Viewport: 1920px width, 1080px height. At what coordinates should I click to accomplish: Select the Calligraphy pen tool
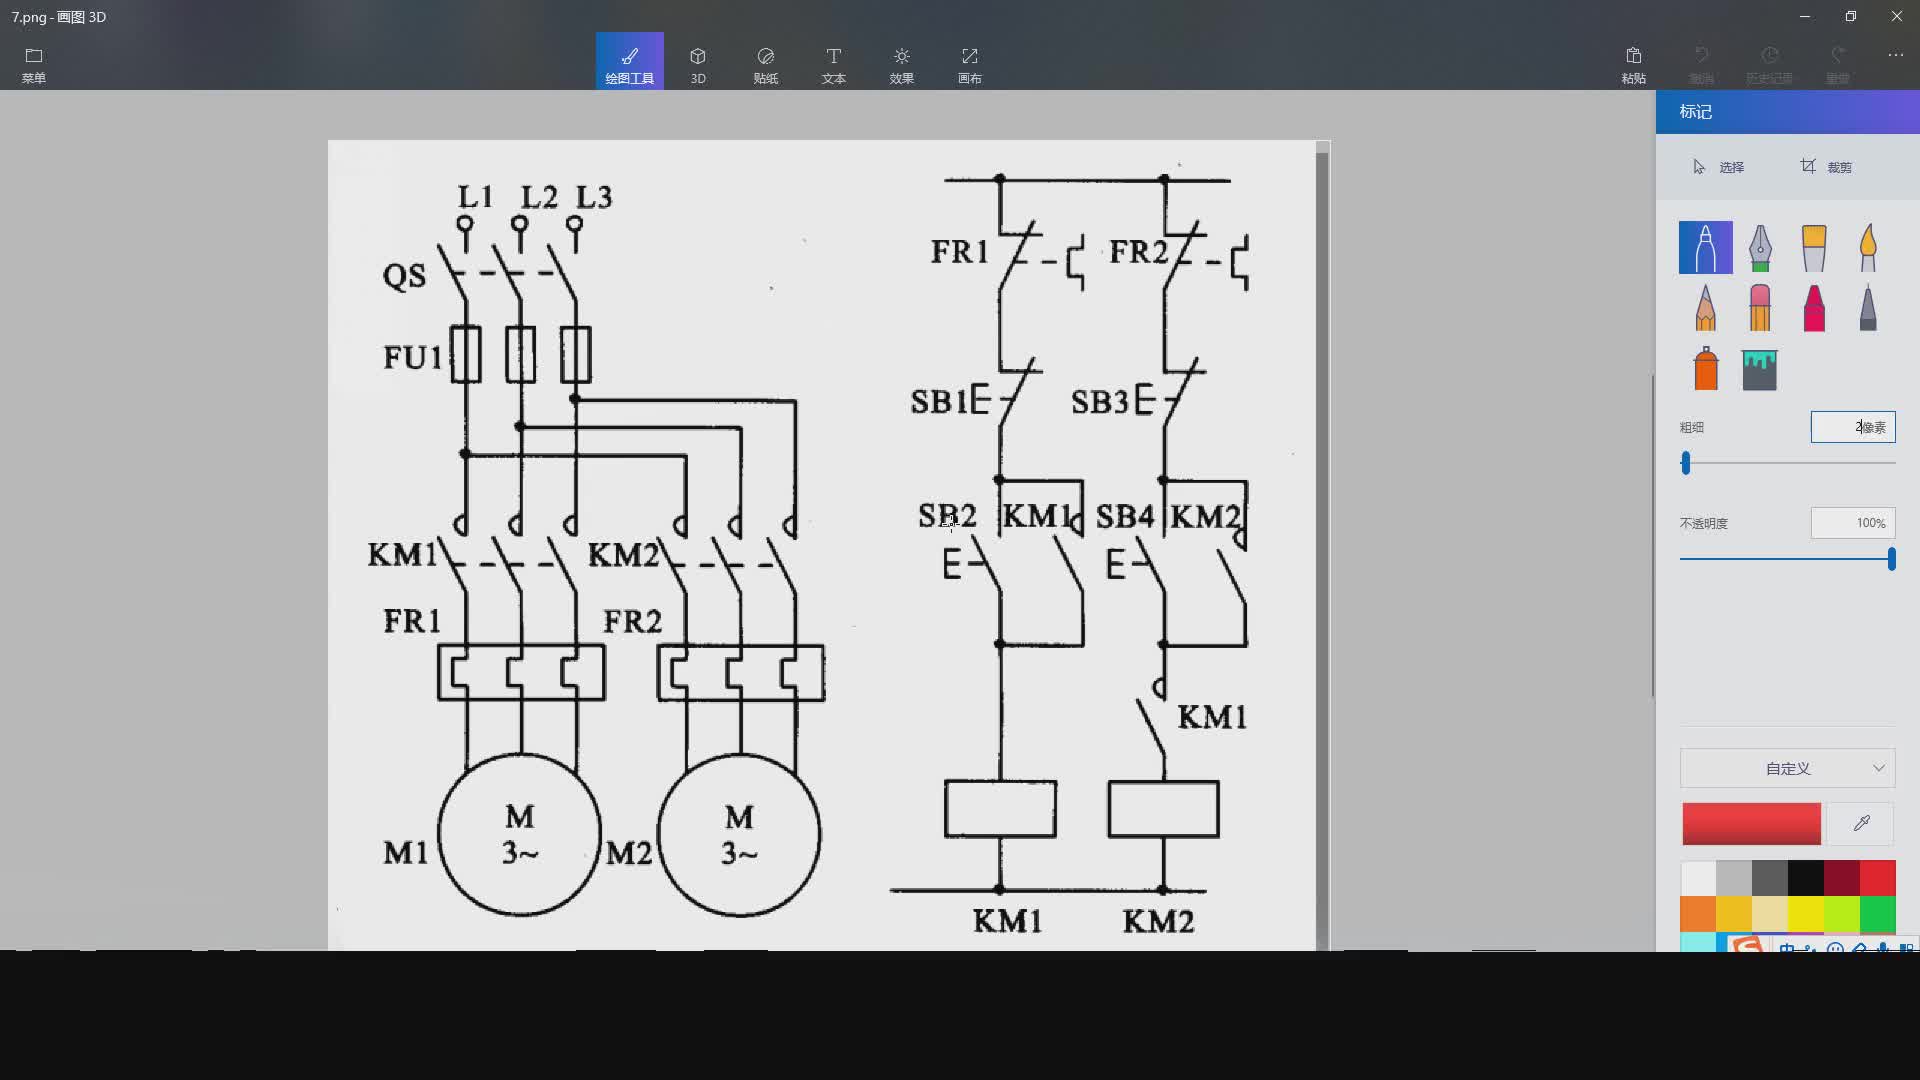pyautogui.click(x=1760, y=248)
